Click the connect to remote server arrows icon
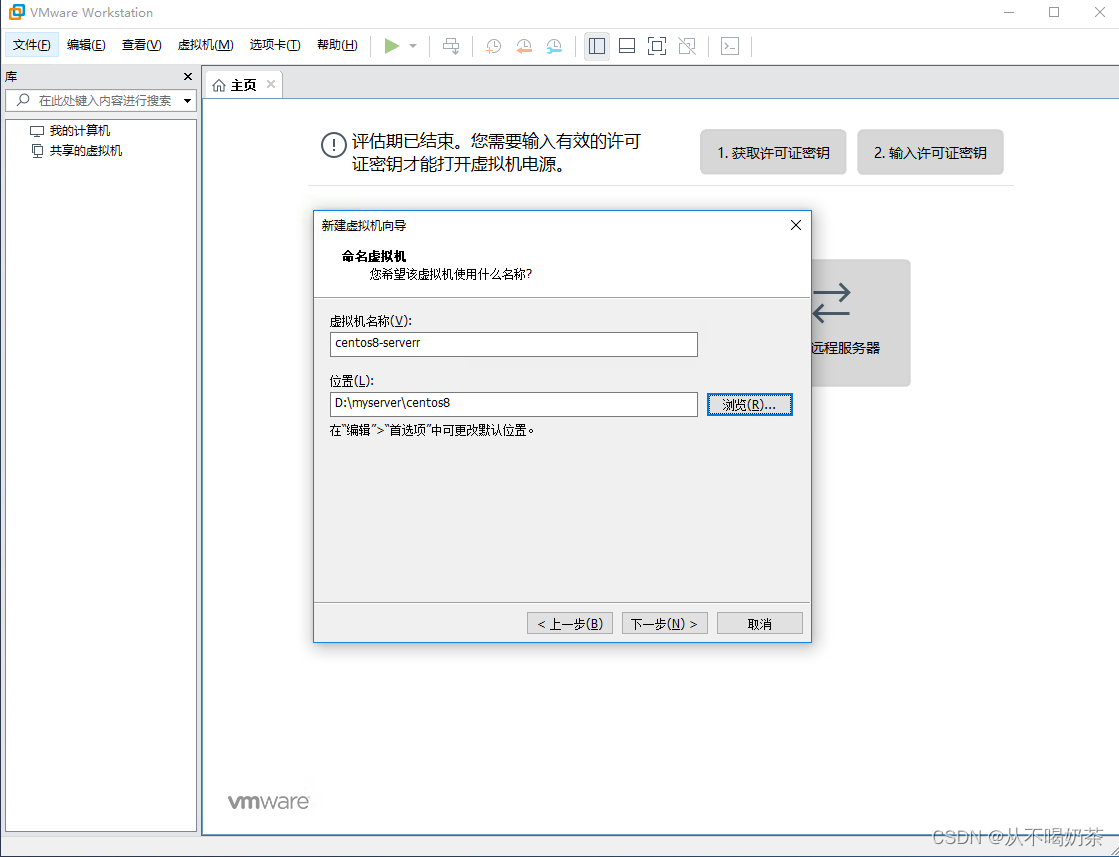Viewport: 1119px width, 857px height. [x=831, y=303]
